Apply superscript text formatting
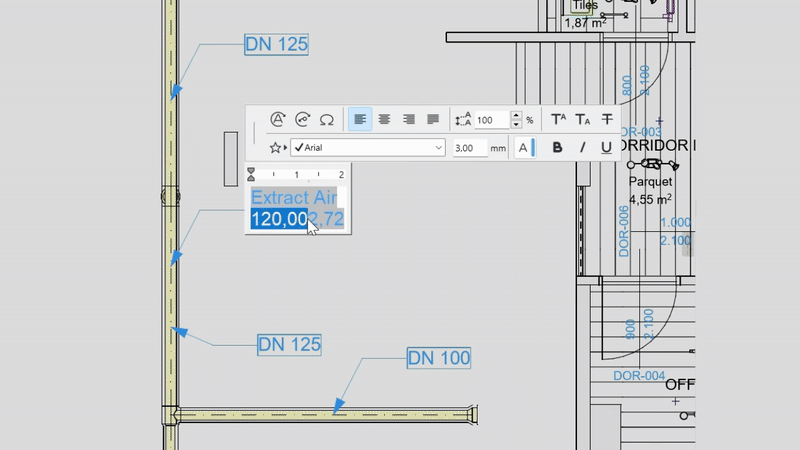The width and height of the screenshot is (800, 450). (559, 119)
